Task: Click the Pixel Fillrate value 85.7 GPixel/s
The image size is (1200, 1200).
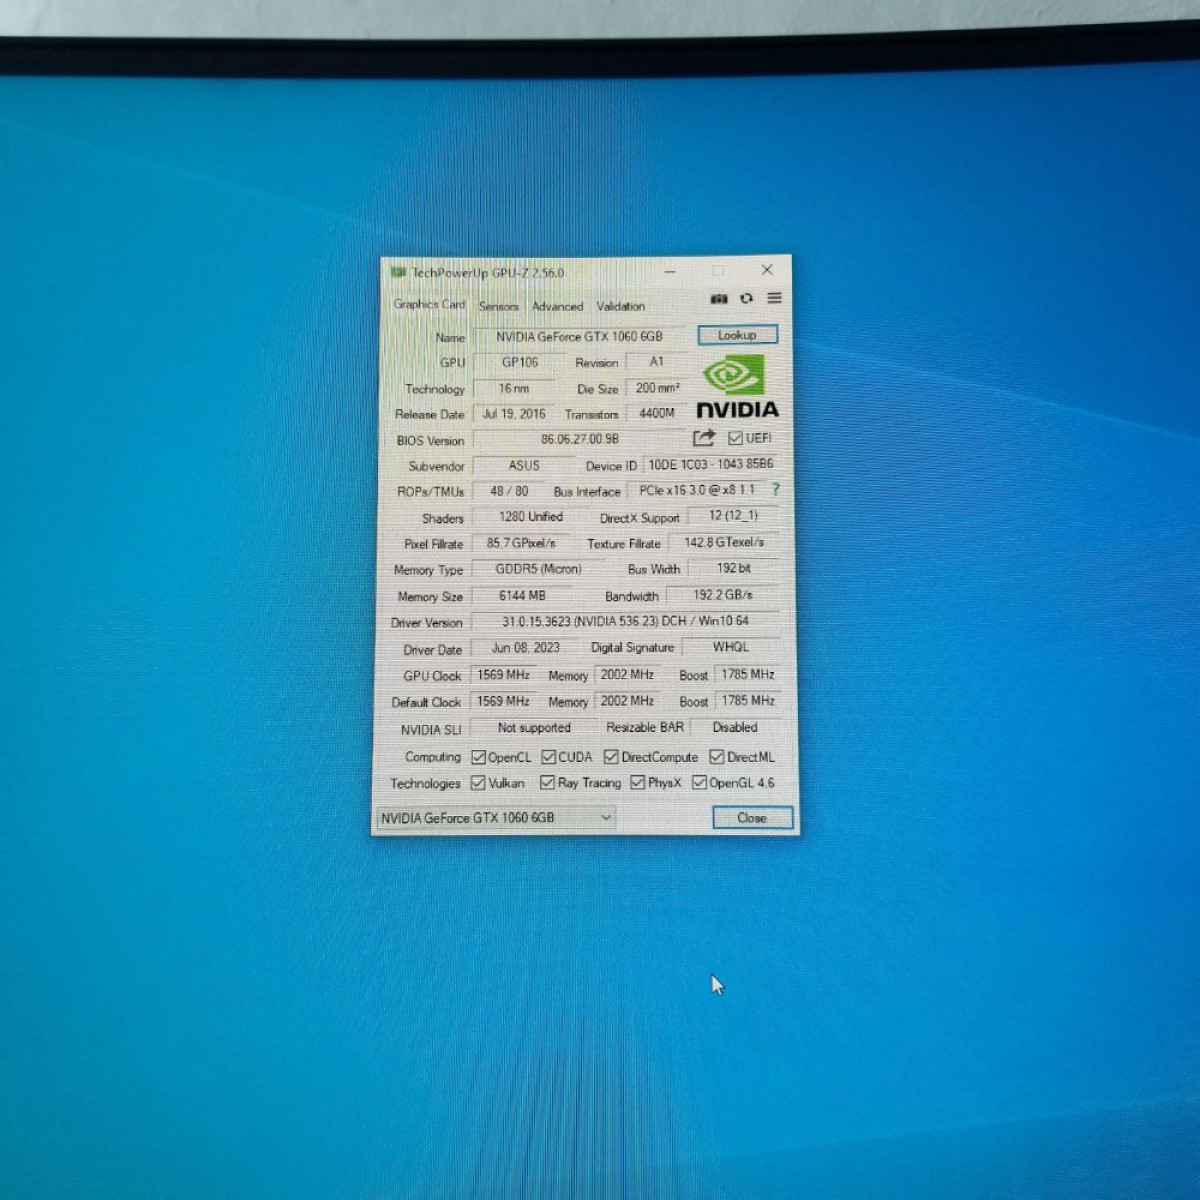Action: [x=521, y=543]
